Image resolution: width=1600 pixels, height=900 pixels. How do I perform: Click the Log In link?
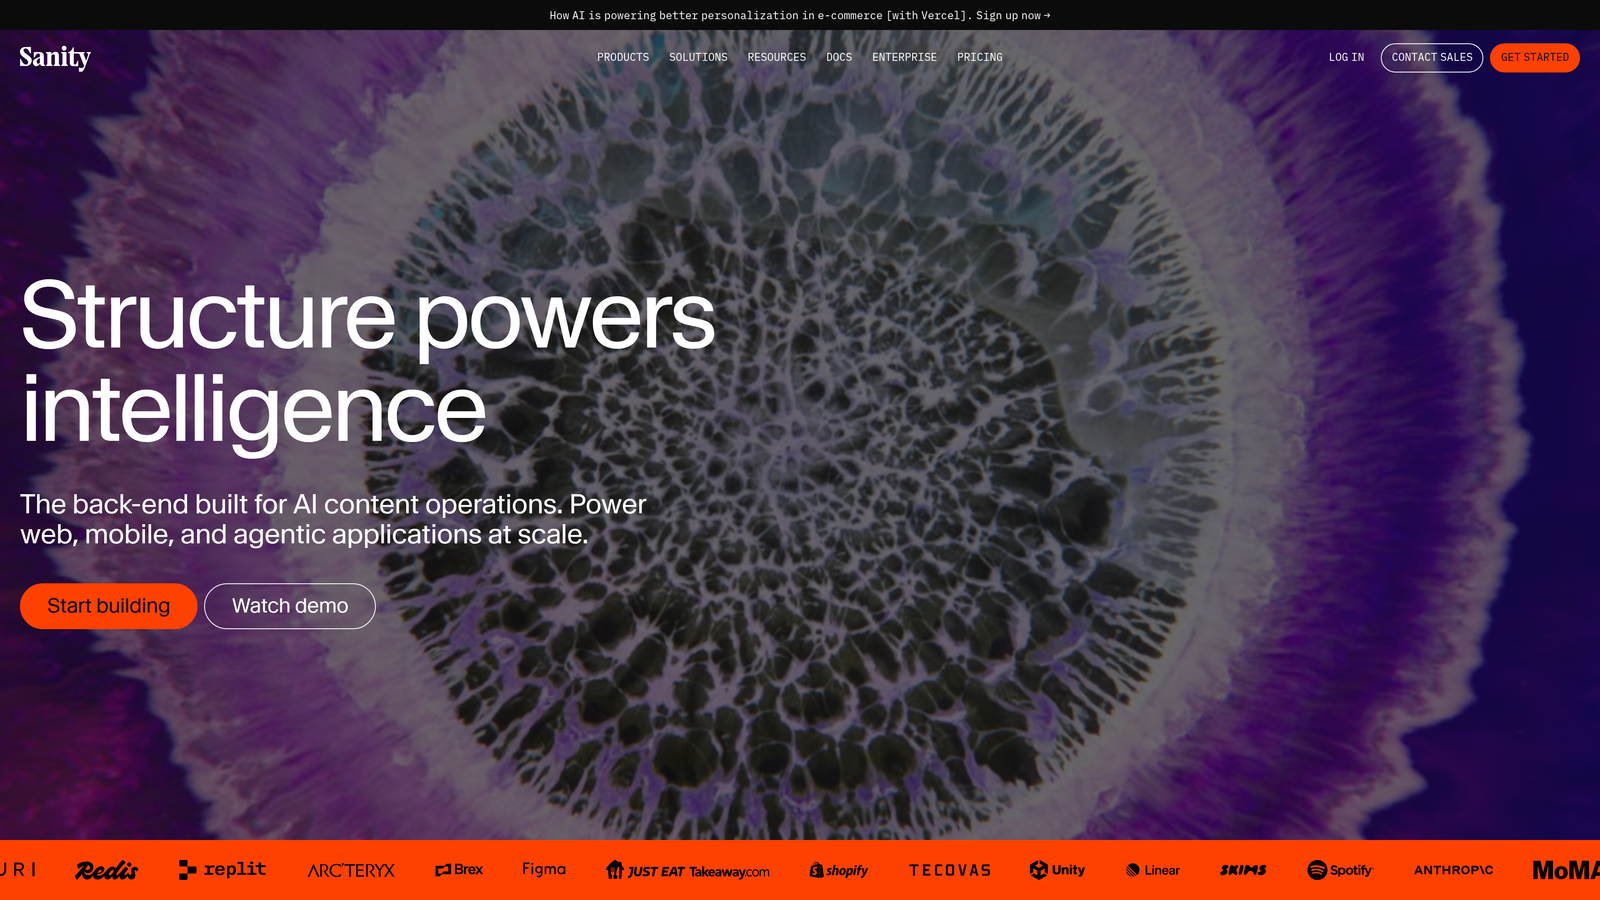pyautogui.click(x=1346, y=57)
